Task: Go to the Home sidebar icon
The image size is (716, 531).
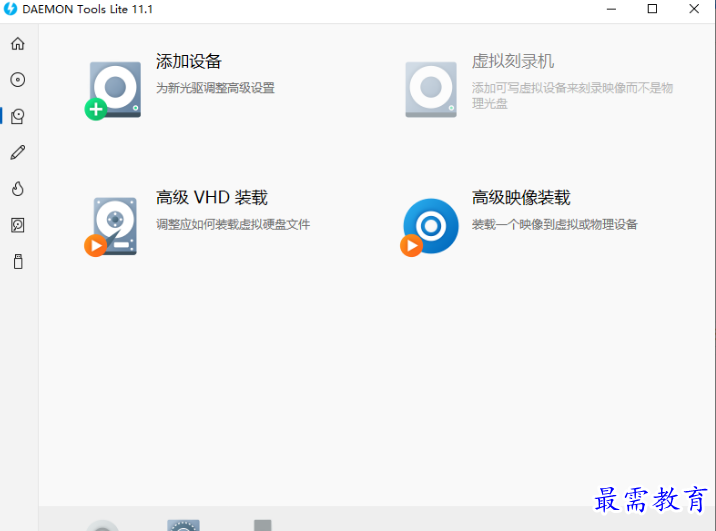Action: [x=18, y=43]
